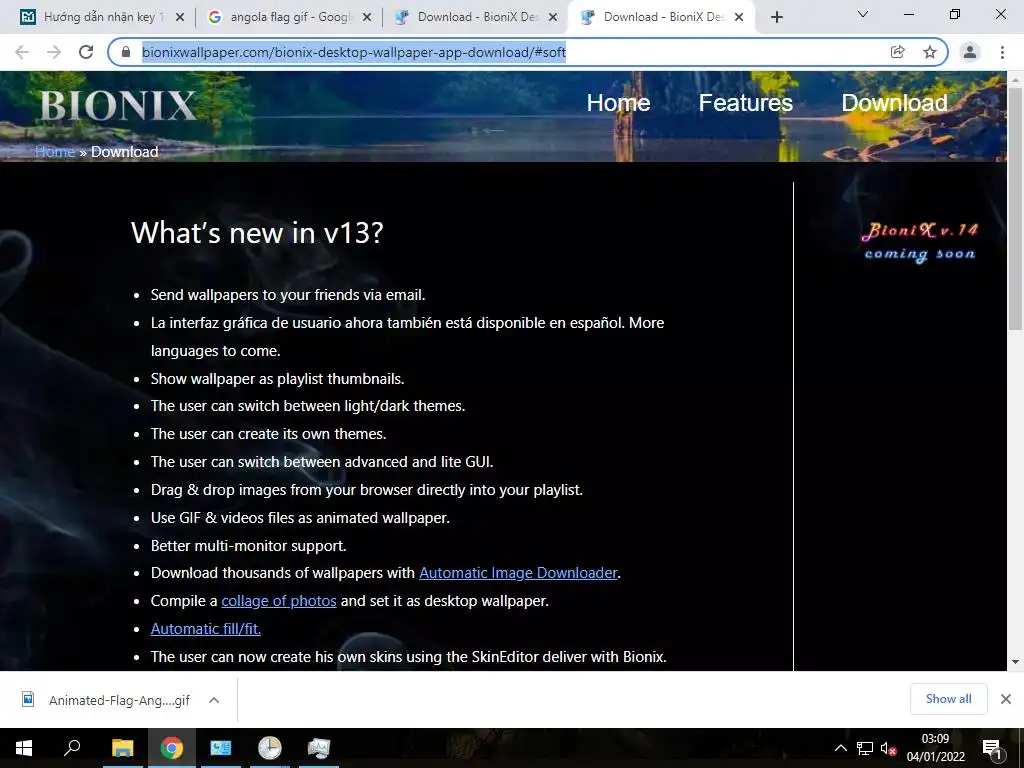Viewport: 1024px width, 768px height.
Task: Click text 'Better multi-monitor support.'
Action: tap(249, 546)
